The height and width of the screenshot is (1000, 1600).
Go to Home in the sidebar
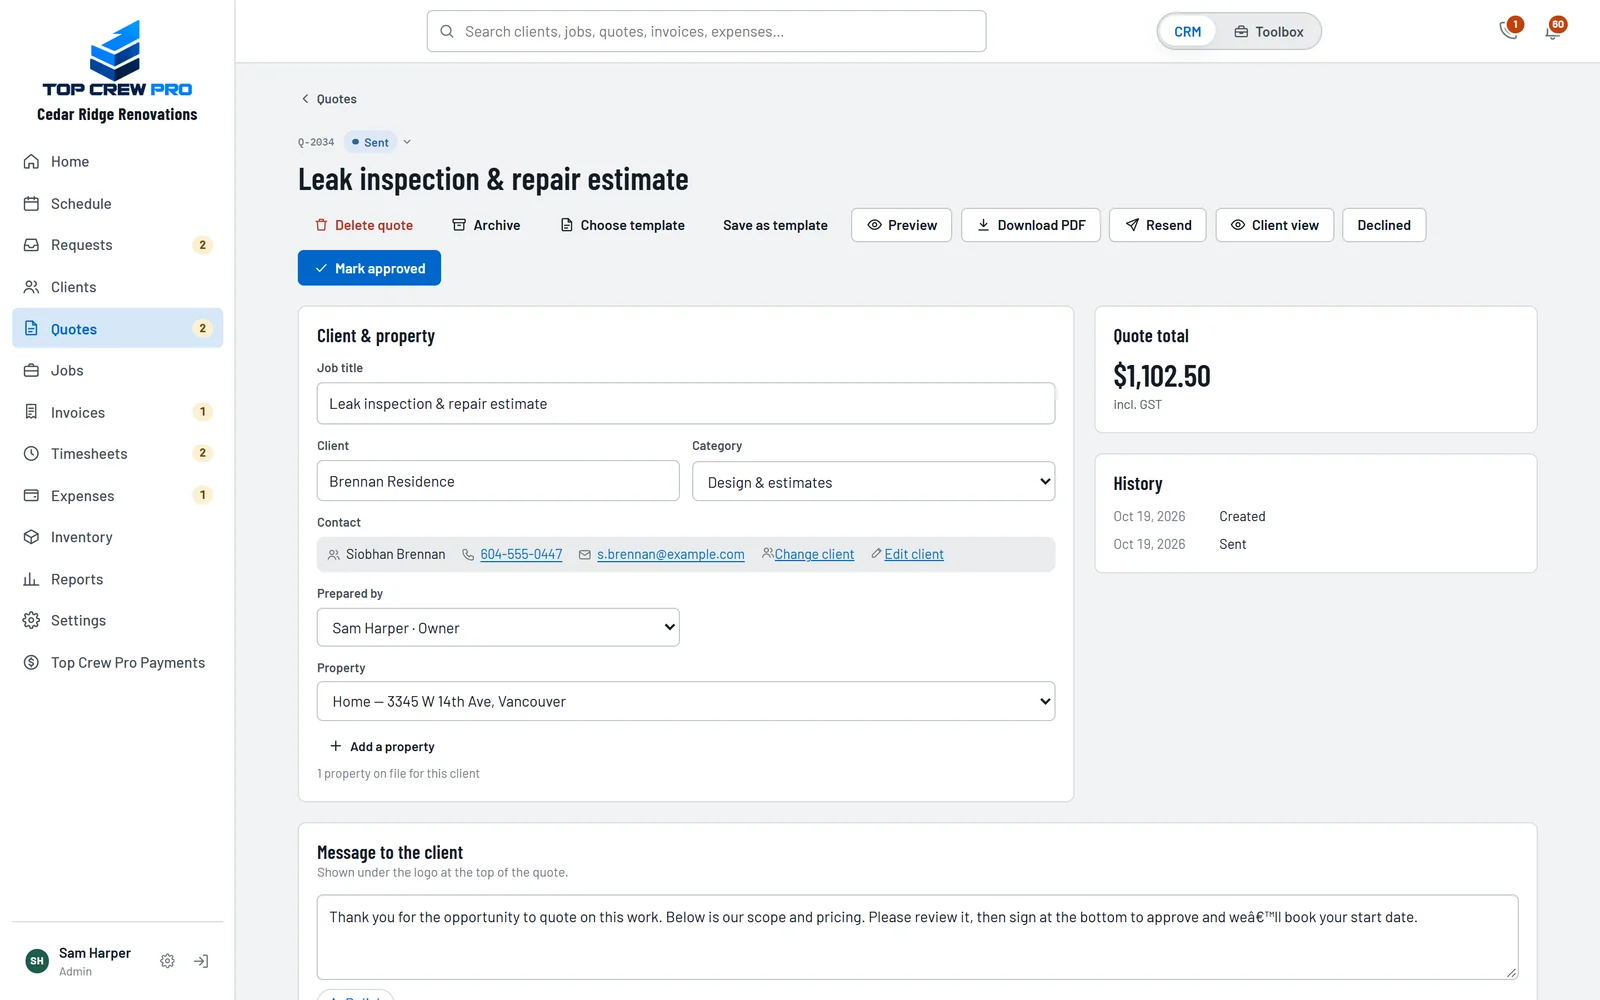tap(117, 162)
